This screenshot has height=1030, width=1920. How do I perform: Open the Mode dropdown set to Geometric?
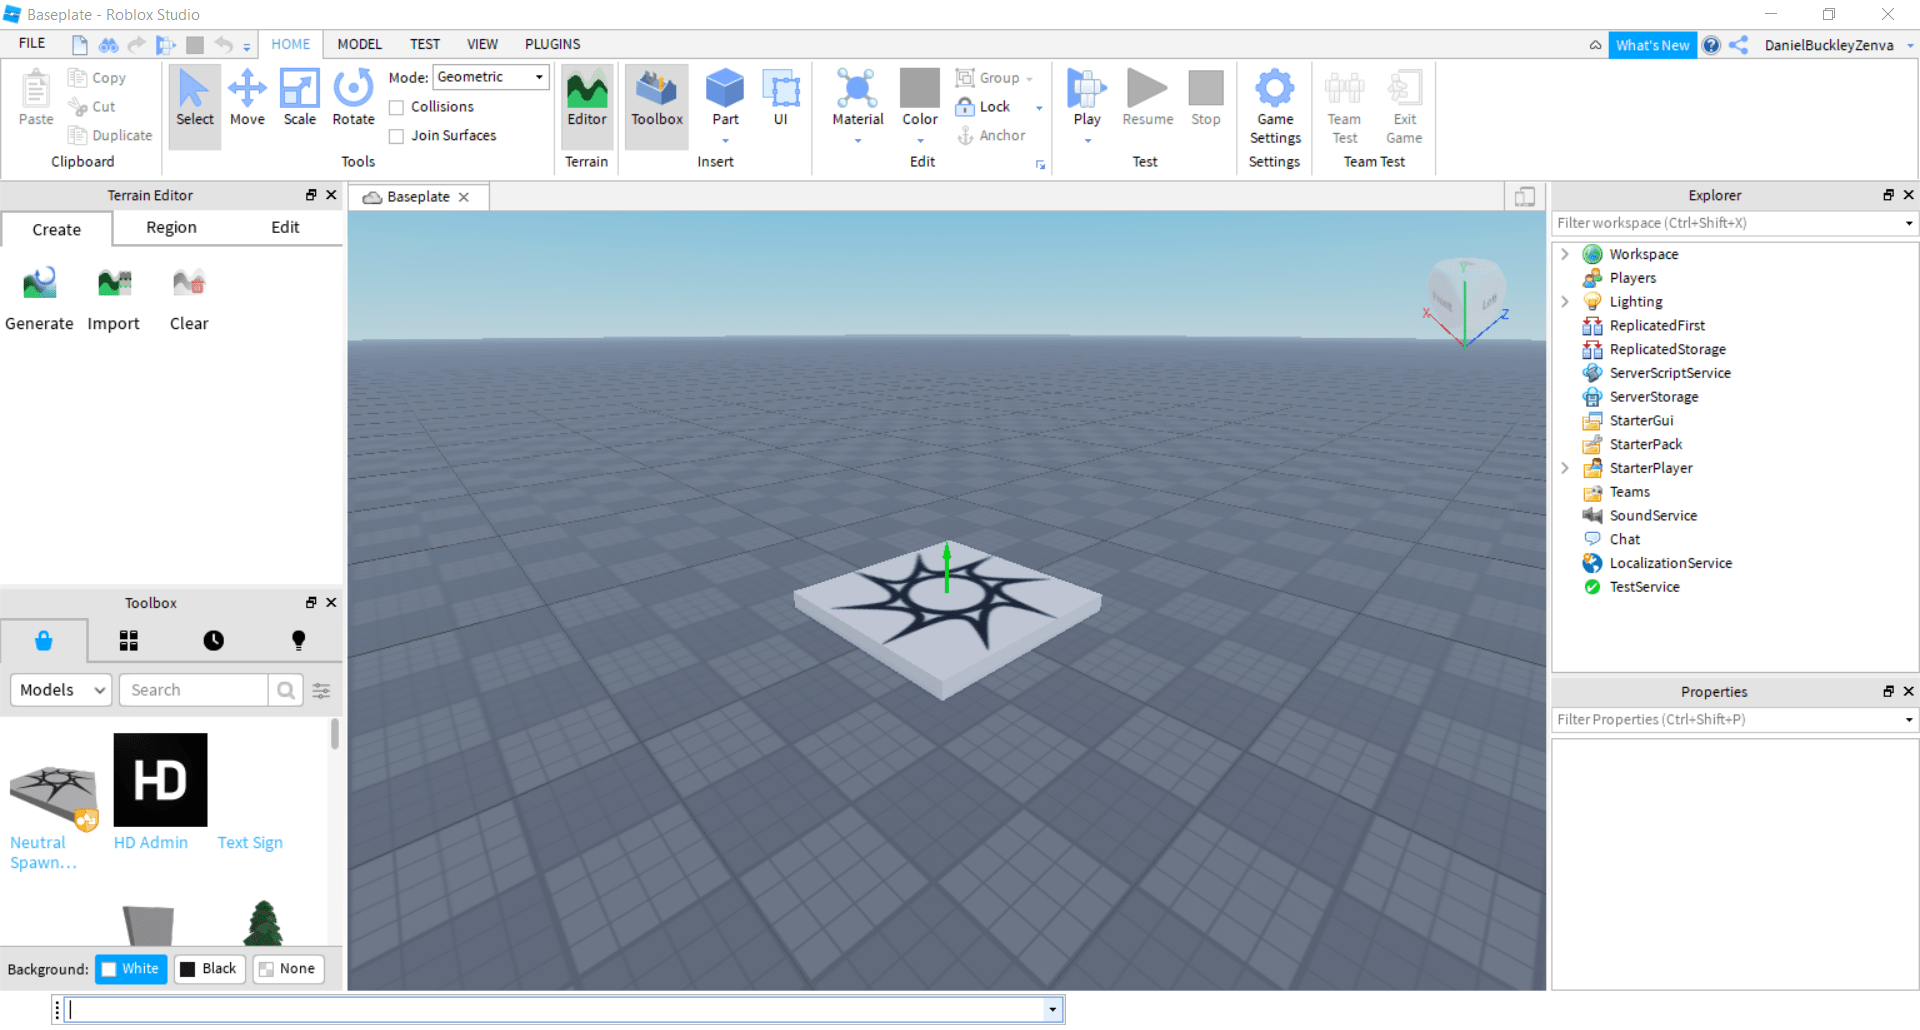490,77
